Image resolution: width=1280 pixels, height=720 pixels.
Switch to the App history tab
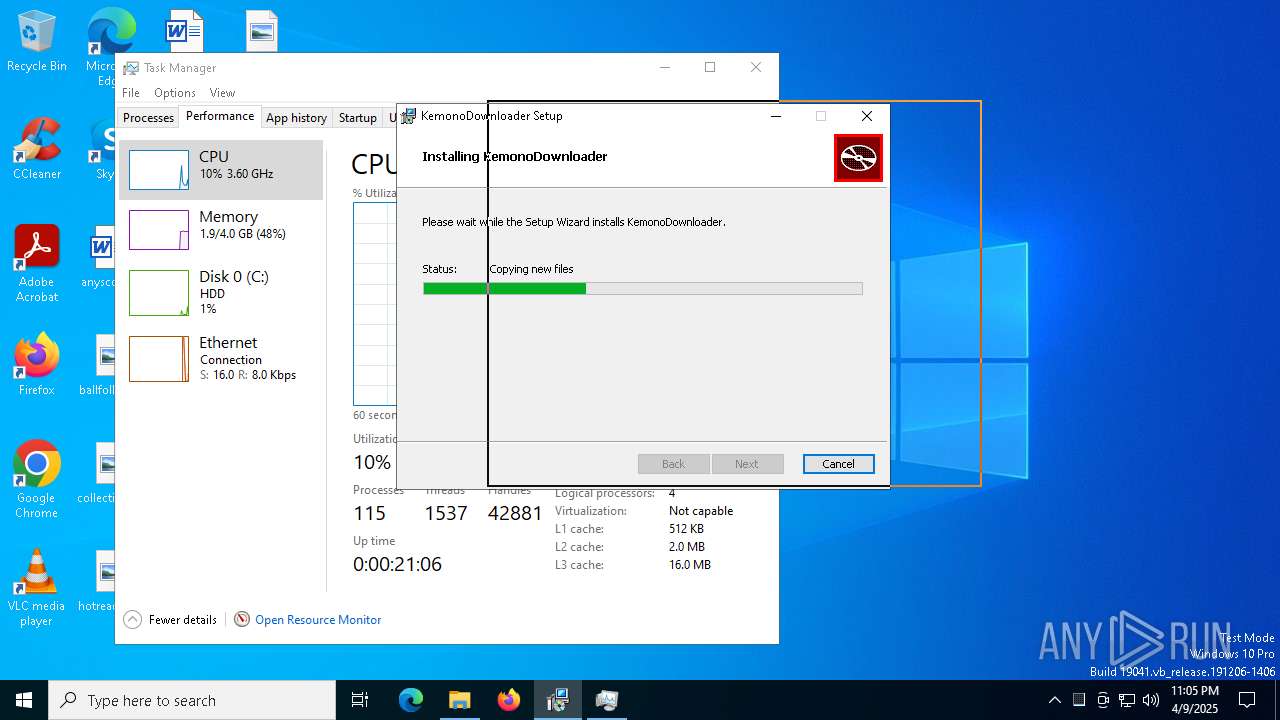coord(296,118)
